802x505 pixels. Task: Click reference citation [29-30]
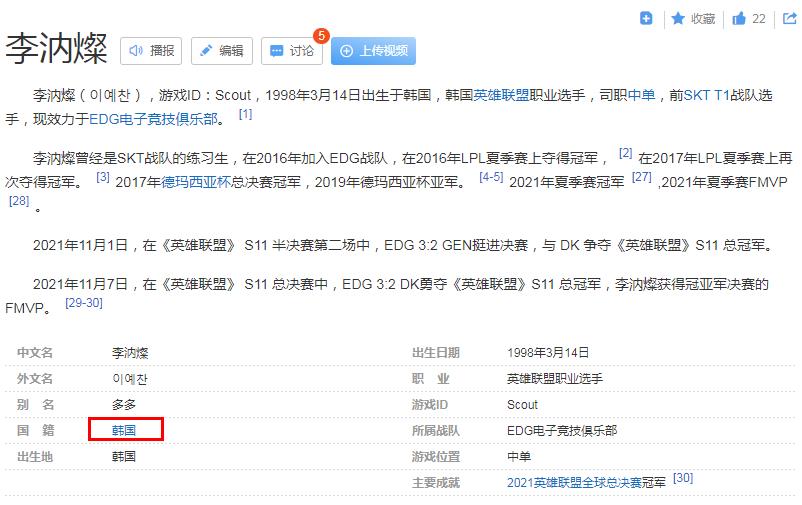[x=84, y=302]
